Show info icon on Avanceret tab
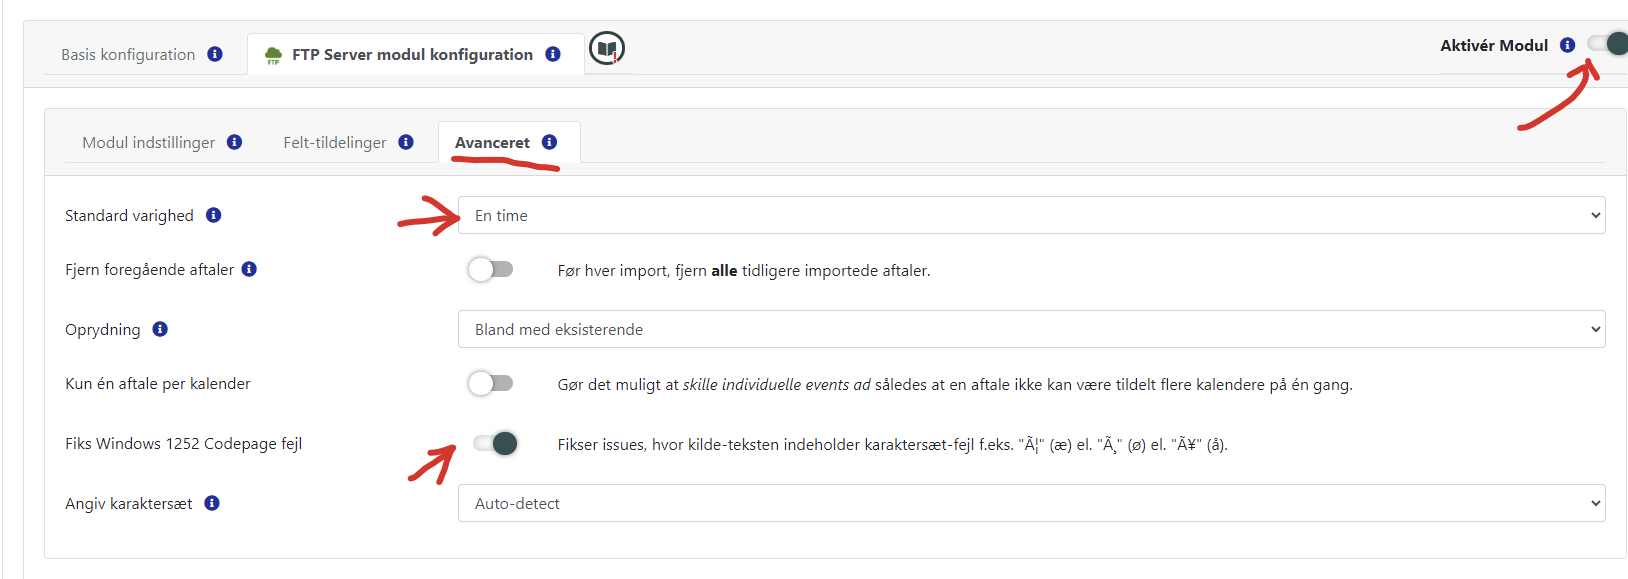This screenshot has height=579, width=1628. tap(549, 142)
